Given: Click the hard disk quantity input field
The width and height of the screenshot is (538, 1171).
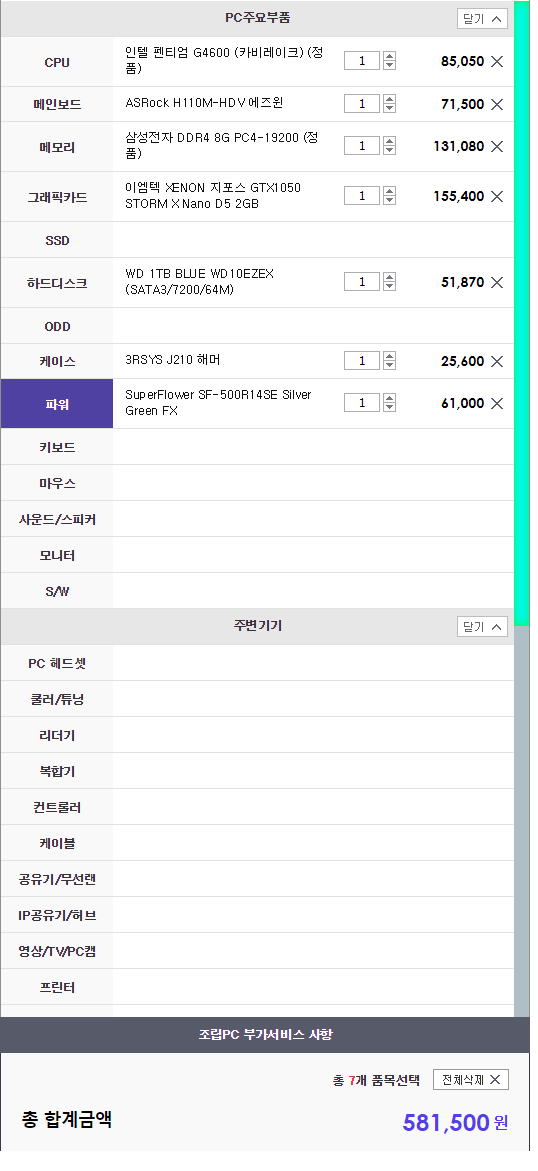Looking at the screenshot, I should click(x=362, y=282).
